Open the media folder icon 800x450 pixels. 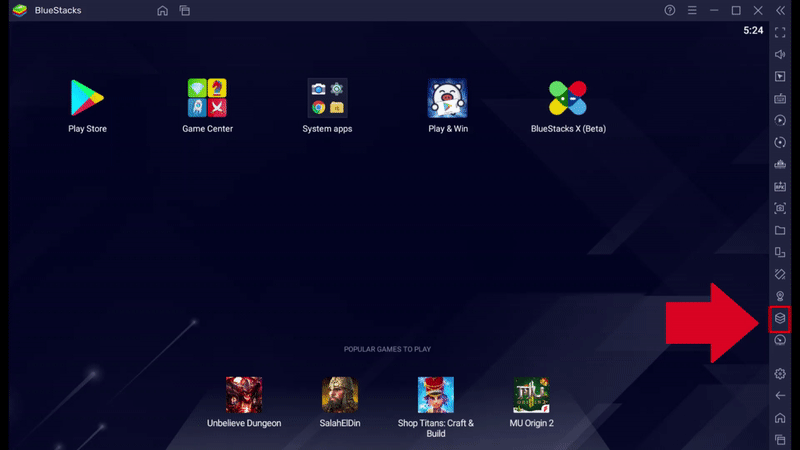click(780, 231)
